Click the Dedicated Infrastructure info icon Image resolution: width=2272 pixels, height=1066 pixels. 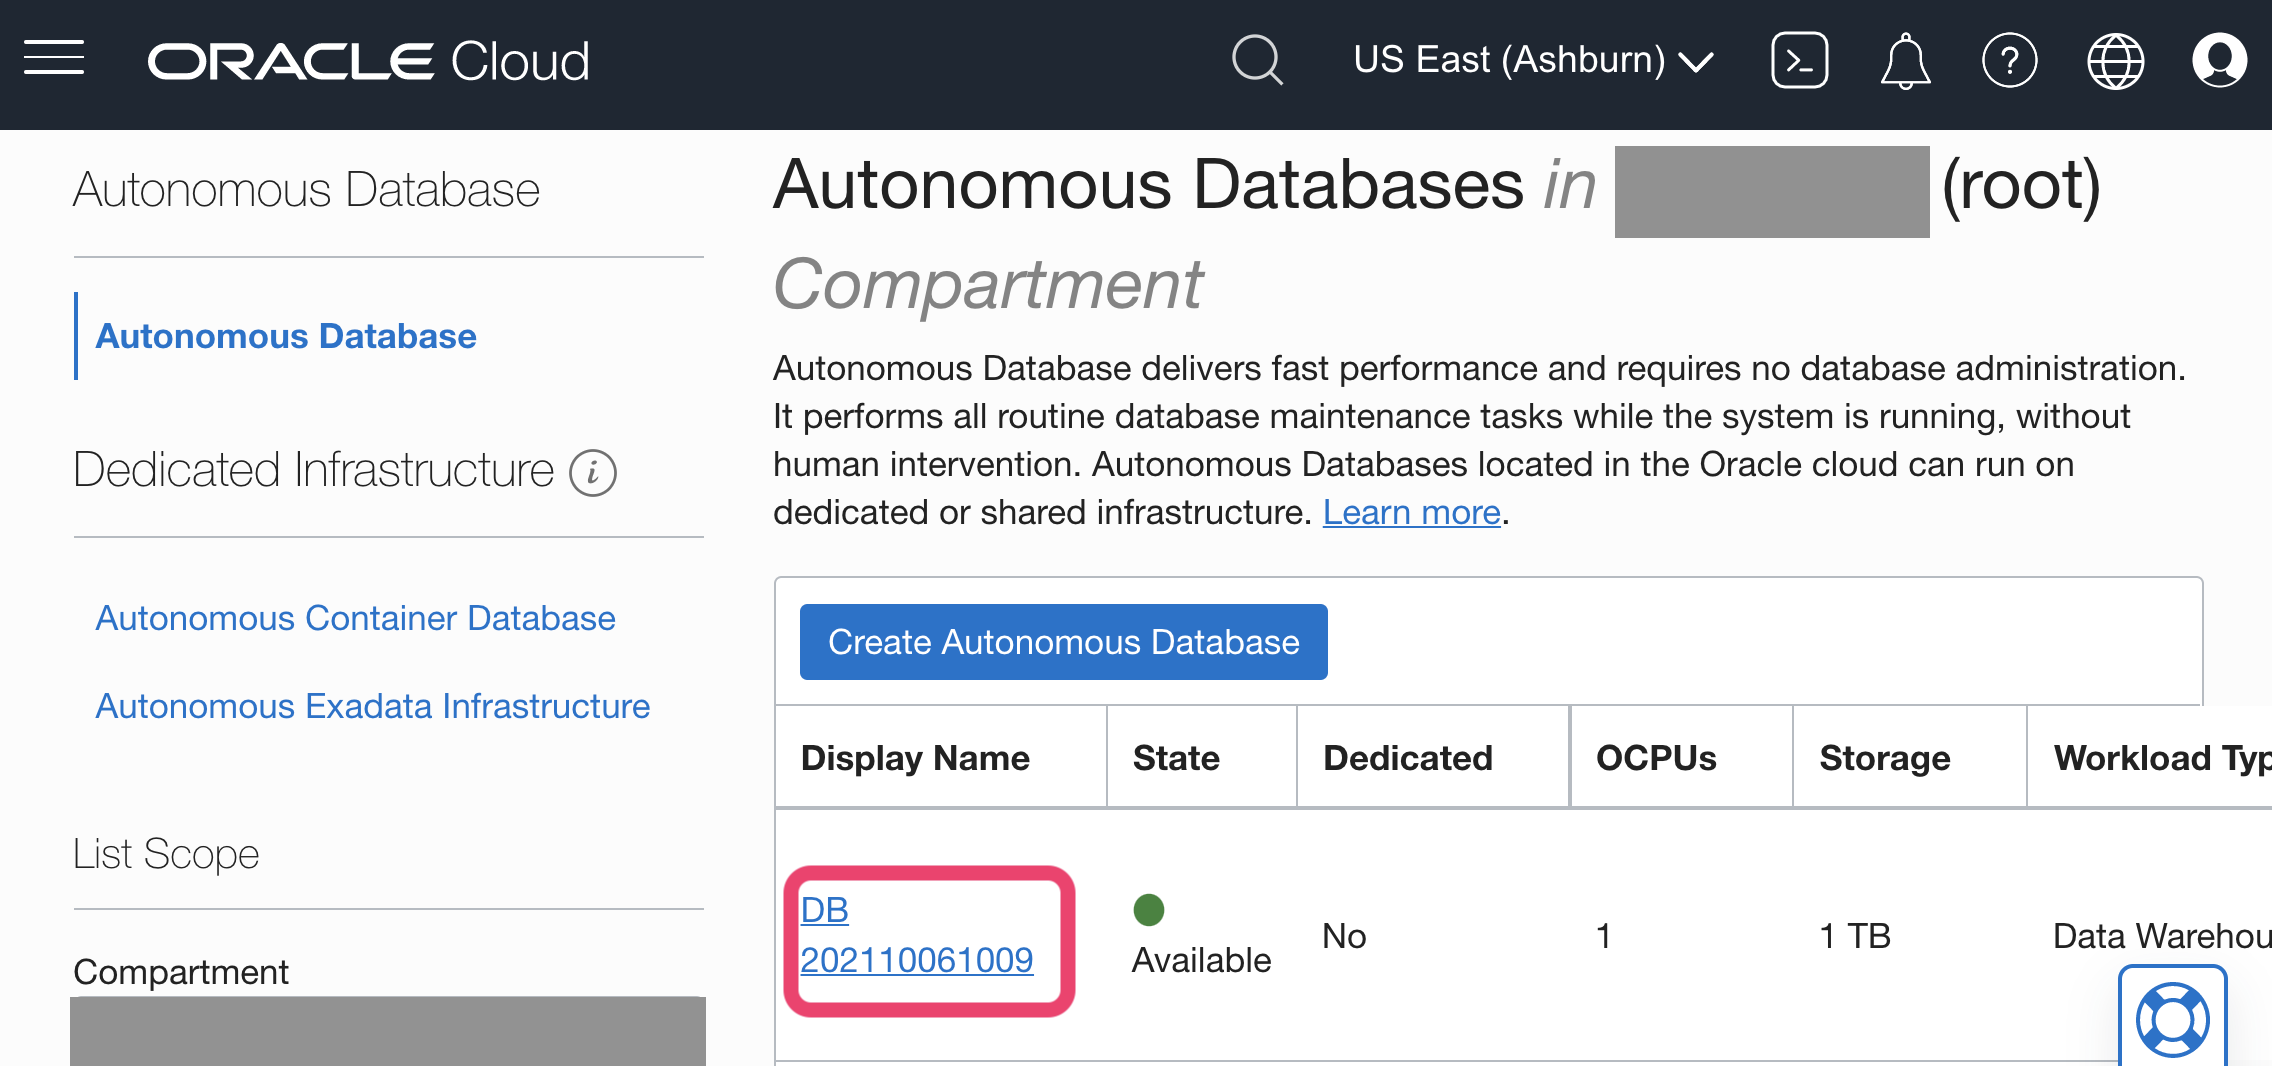click(593, 472)
